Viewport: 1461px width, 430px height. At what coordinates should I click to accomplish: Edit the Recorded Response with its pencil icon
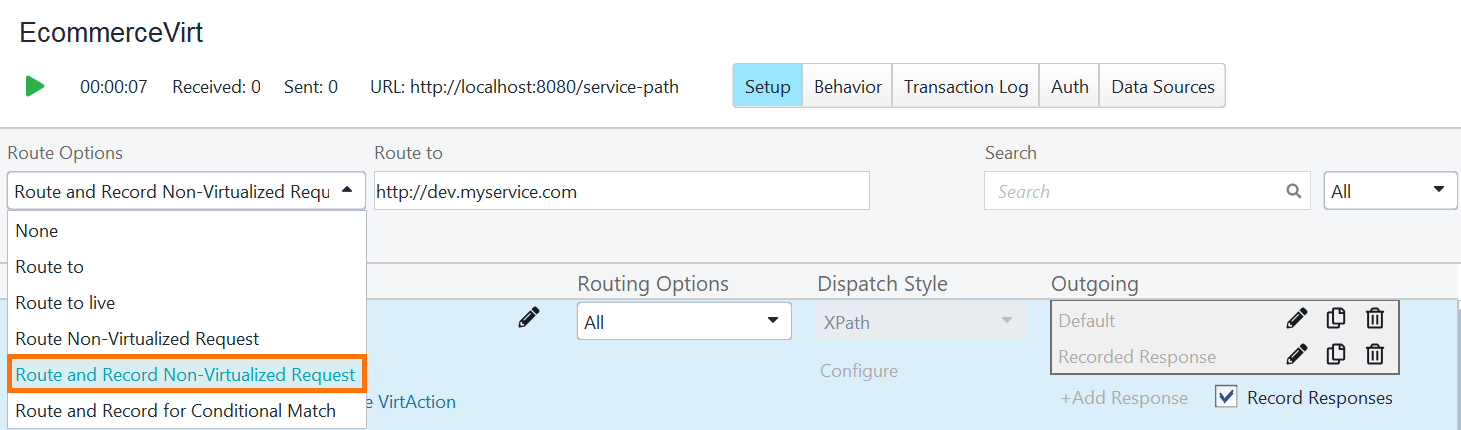click(x=1296, y=355)
